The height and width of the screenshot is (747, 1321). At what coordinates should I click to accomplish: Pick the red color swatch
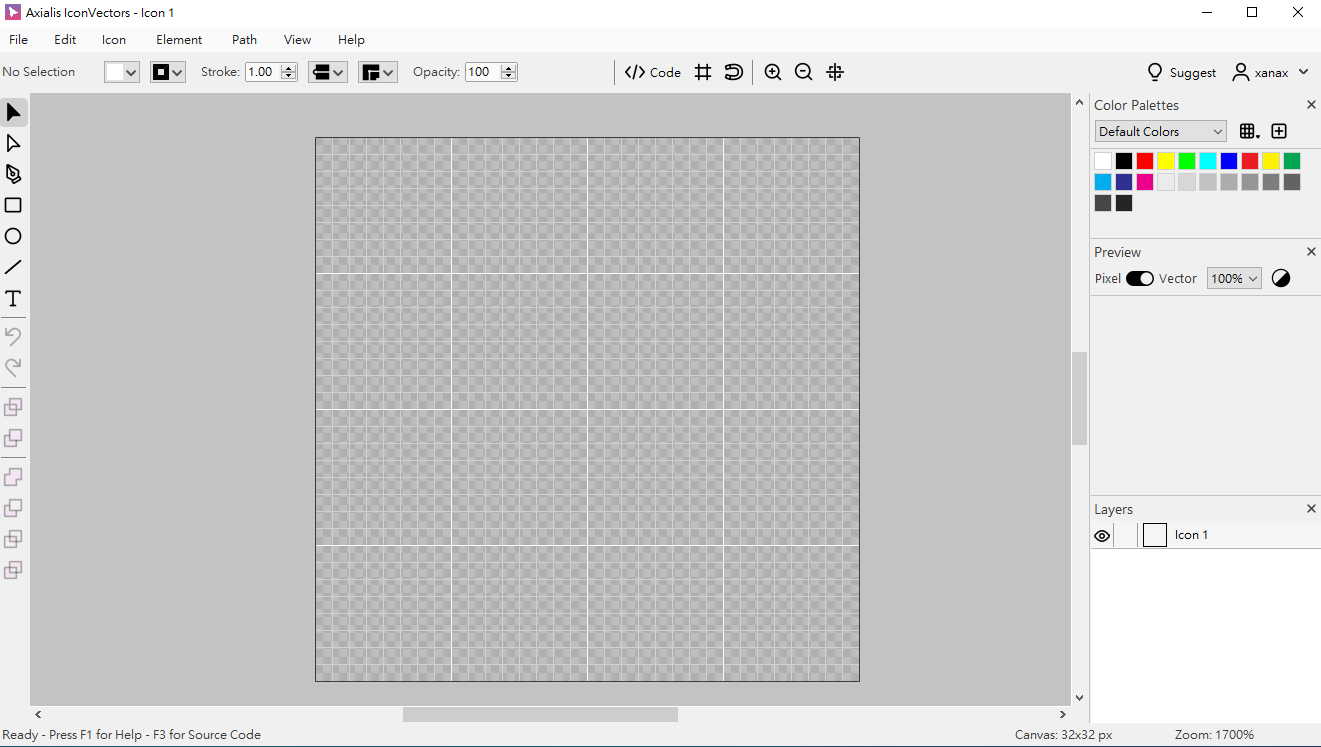coord(1145,161)
